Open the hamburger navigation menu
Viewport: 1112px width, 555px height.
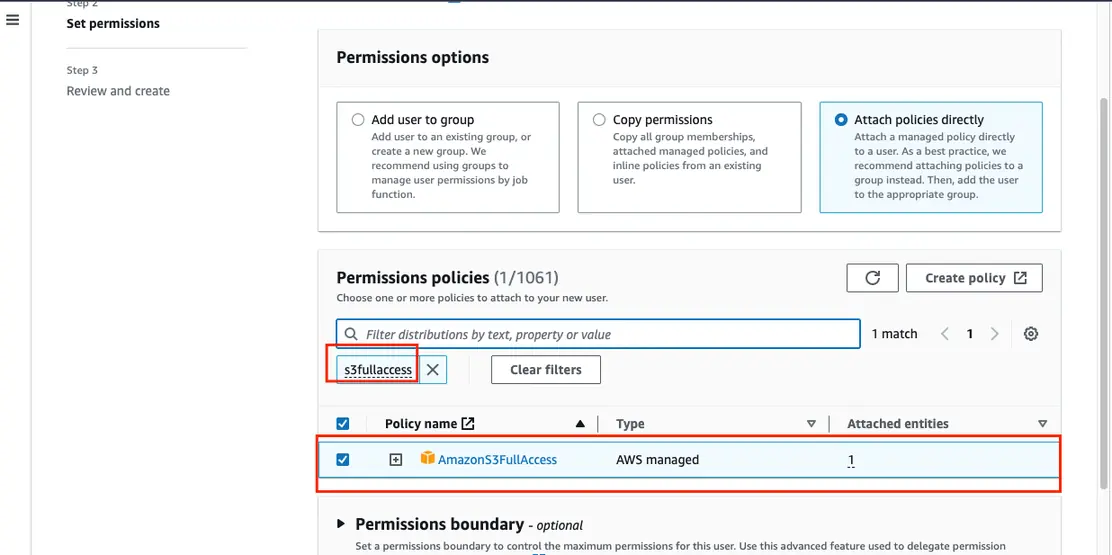pos(13,20)
